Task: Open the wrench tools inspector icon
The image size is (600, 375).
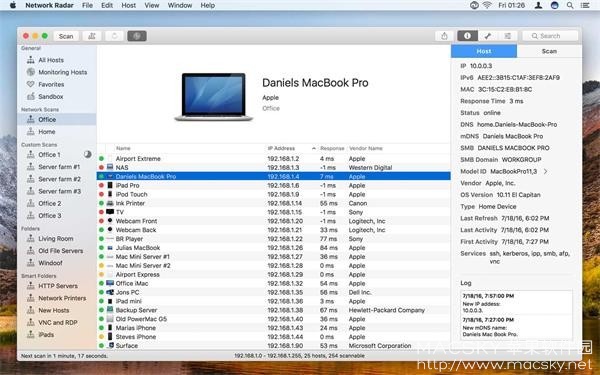Action: [x=488, y=36]
